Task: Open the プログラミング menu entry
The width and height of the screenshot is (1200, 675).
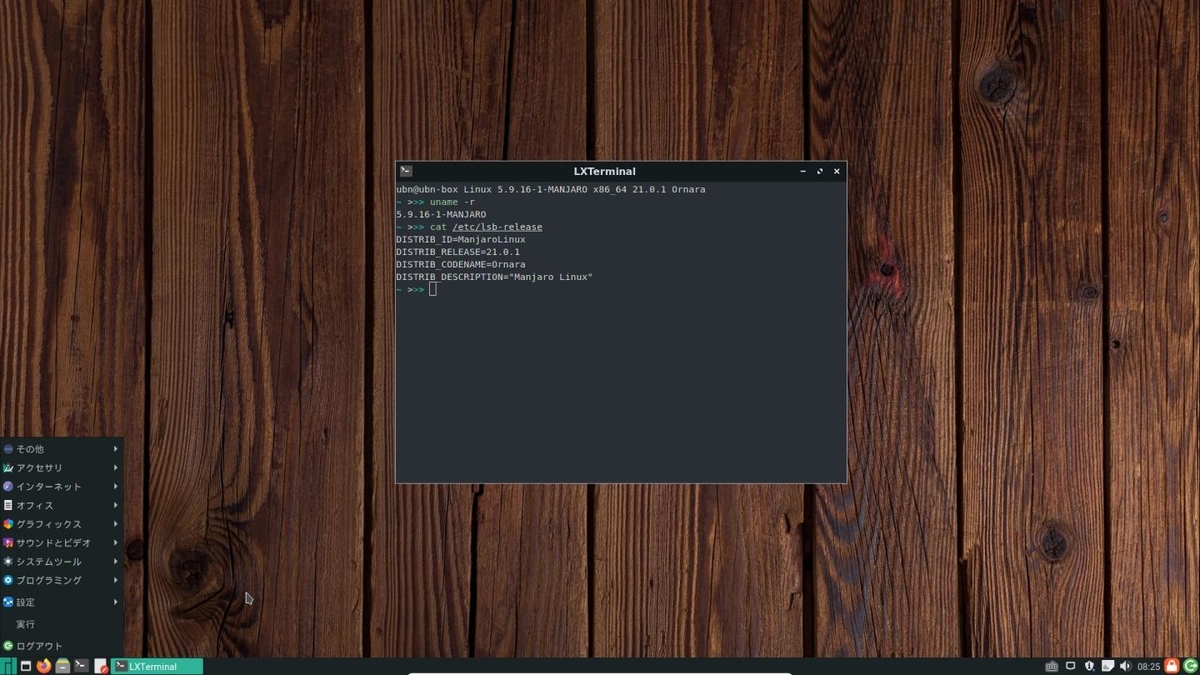Action: (61, 580)
